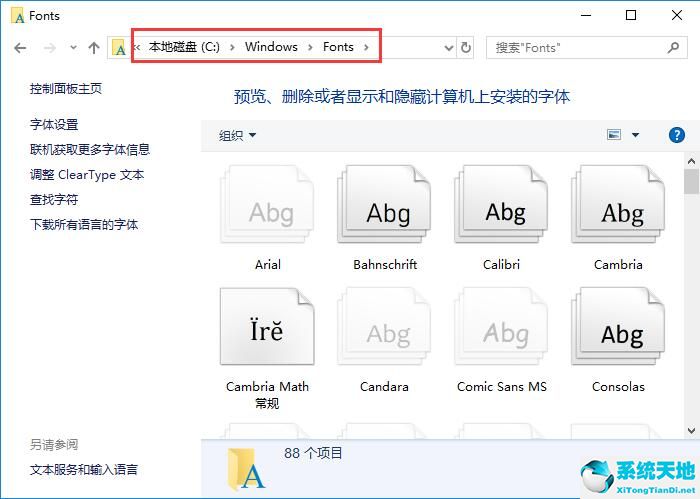Open 字体设置 link
The height and width of the screenshot is (499, 700).
pos(54,125)
